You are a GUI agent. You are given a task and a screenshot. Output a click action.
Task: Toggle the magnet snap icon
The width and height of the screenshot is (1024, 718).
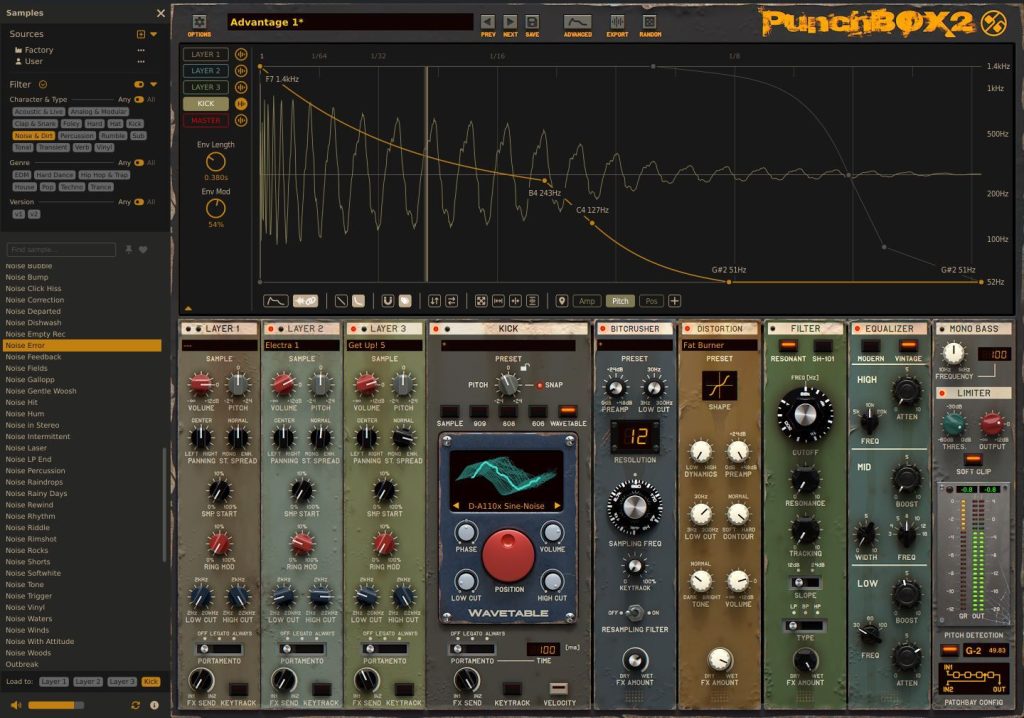coord(387,301)
